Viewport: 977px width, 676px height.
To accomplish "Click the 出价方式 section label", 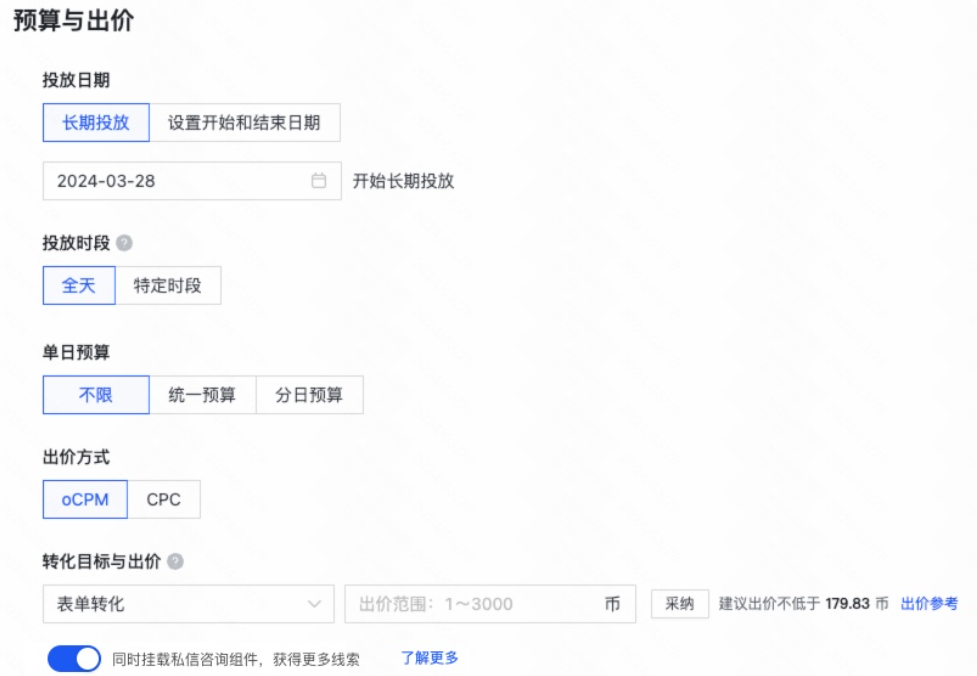I will pos(76,457).
